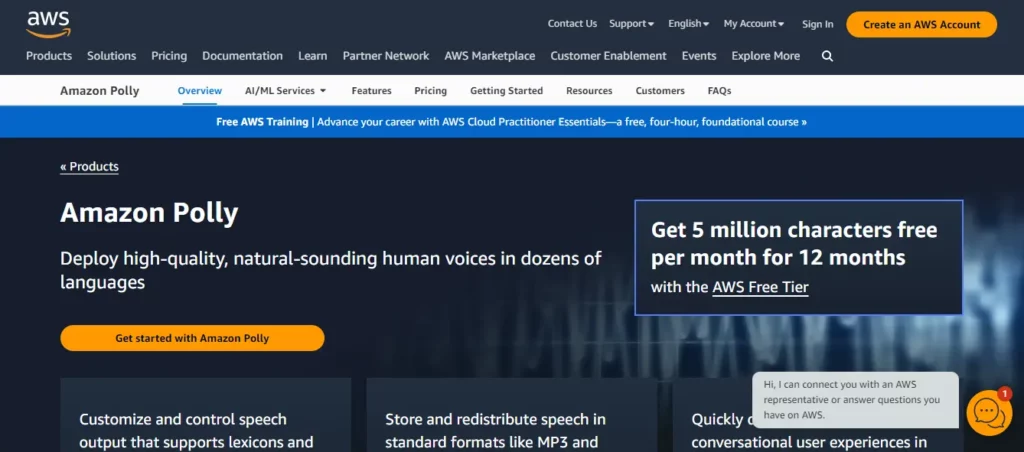Switch to Amazon Polly Pricing tab
The height and width of the screenshot is (452, 1024).
[430, 91]
